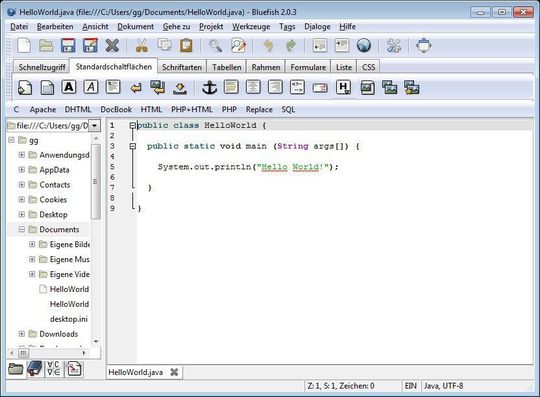Switch to the CSS tab

(x=368, y=67)
